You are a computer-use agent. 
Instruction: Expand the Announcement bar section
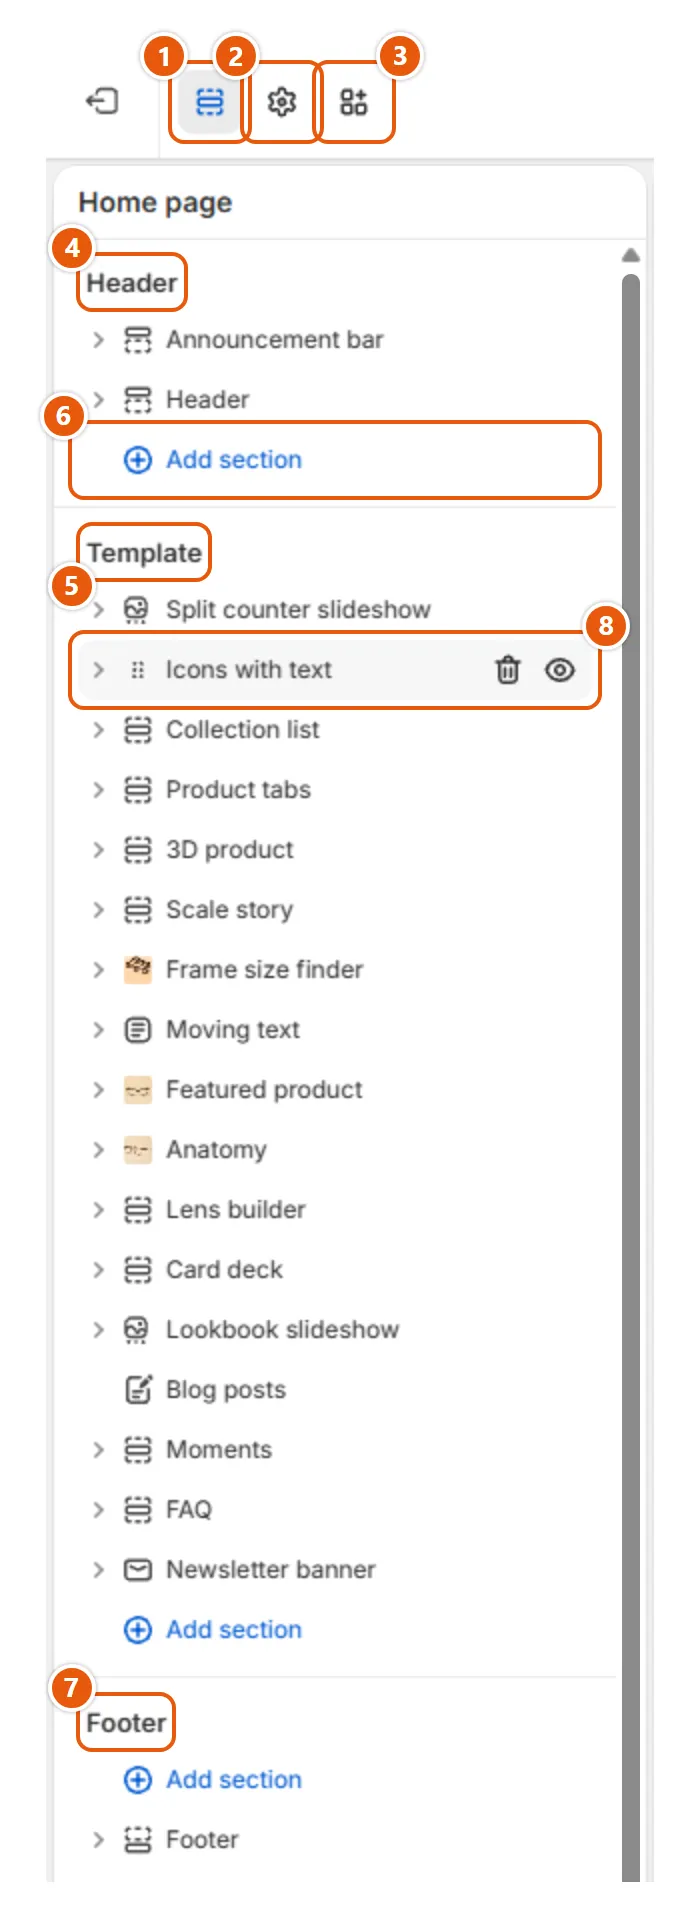click(98, 340)
